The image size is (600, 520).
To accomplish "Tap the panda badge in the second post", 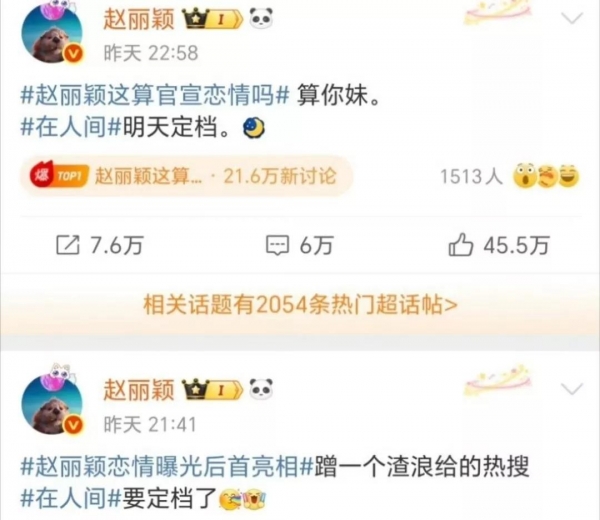I will 261,389.
